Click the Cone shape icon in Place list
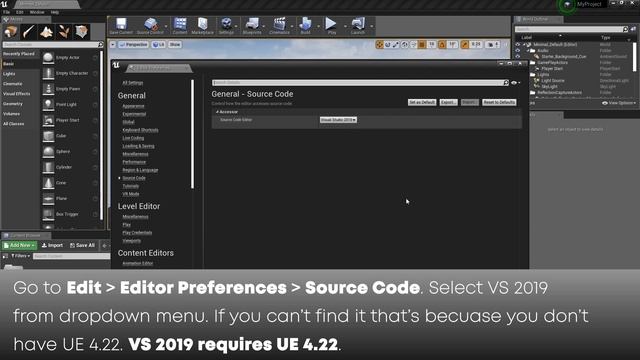The height and width of the screenshot is (360, 640). pos(48,183)
